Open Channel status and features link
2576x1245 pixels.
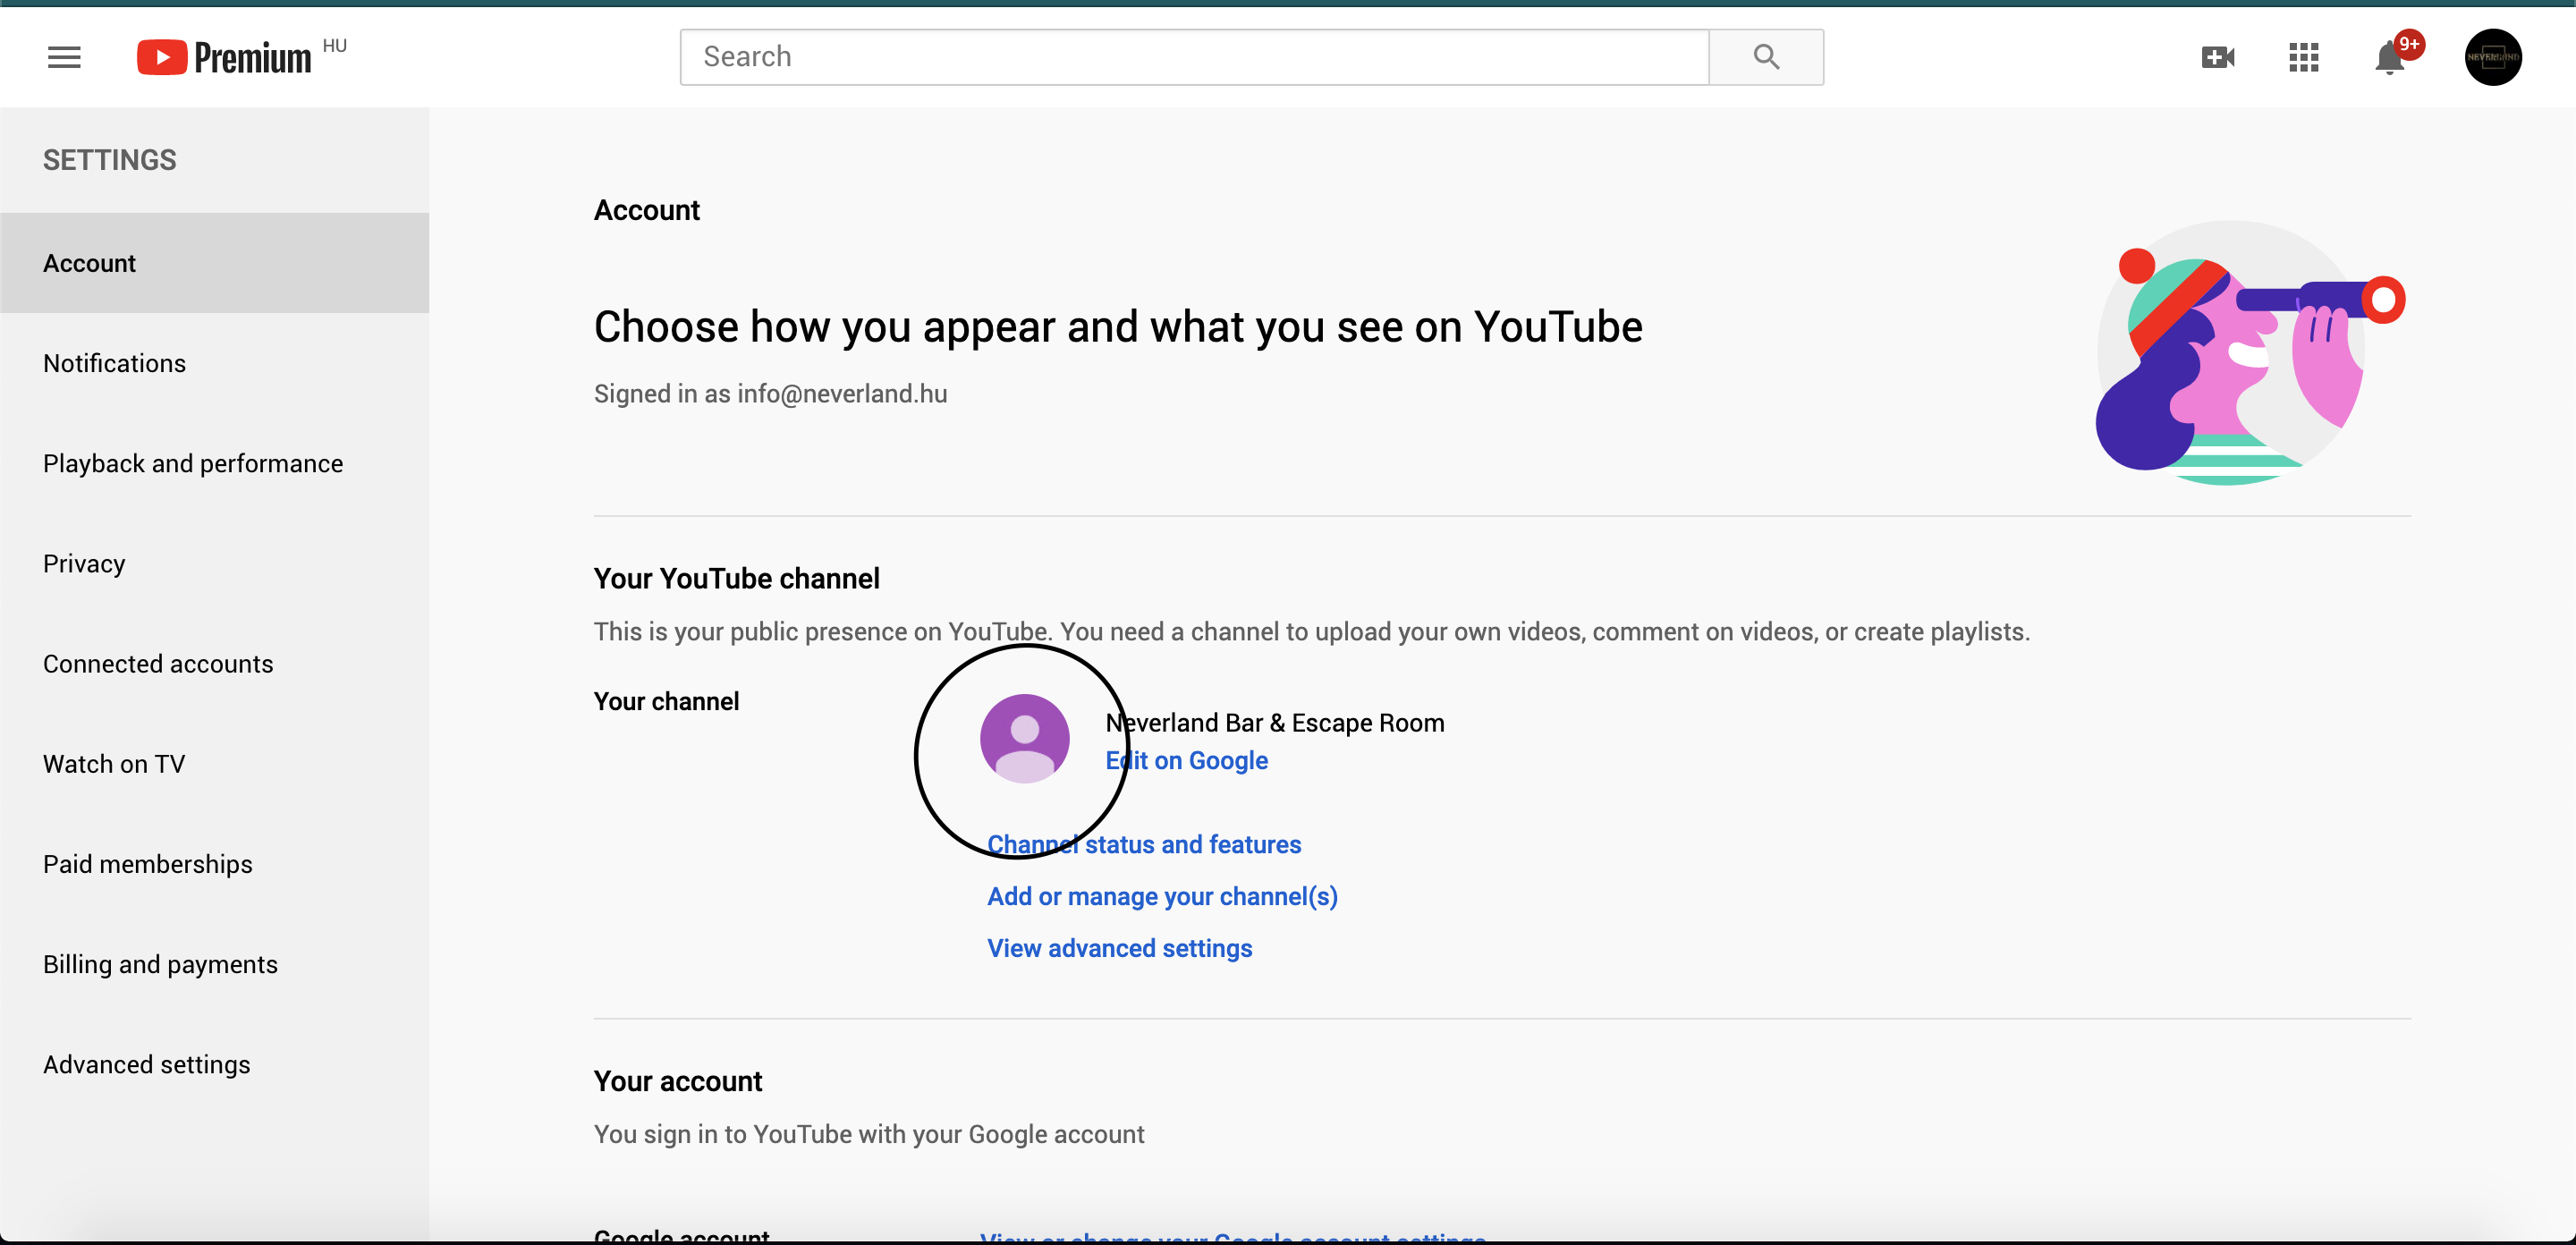tap(1144, 844)
